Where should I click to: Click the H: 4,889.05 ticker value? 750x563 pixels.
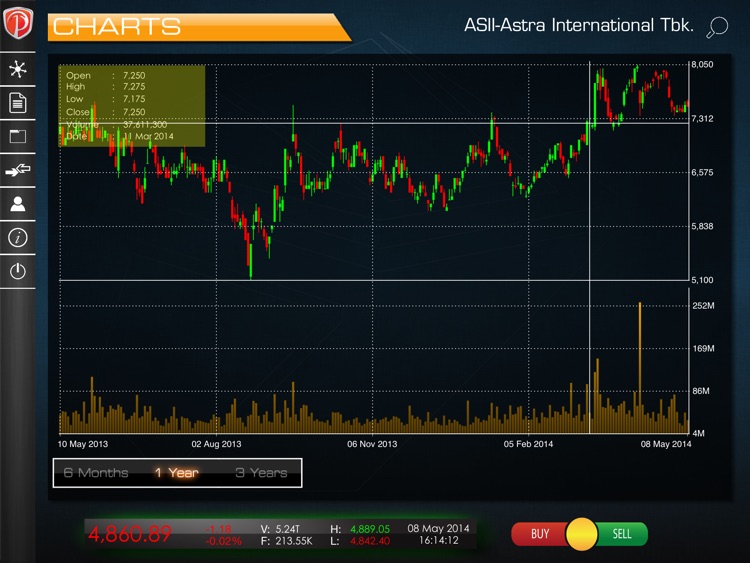360,529
